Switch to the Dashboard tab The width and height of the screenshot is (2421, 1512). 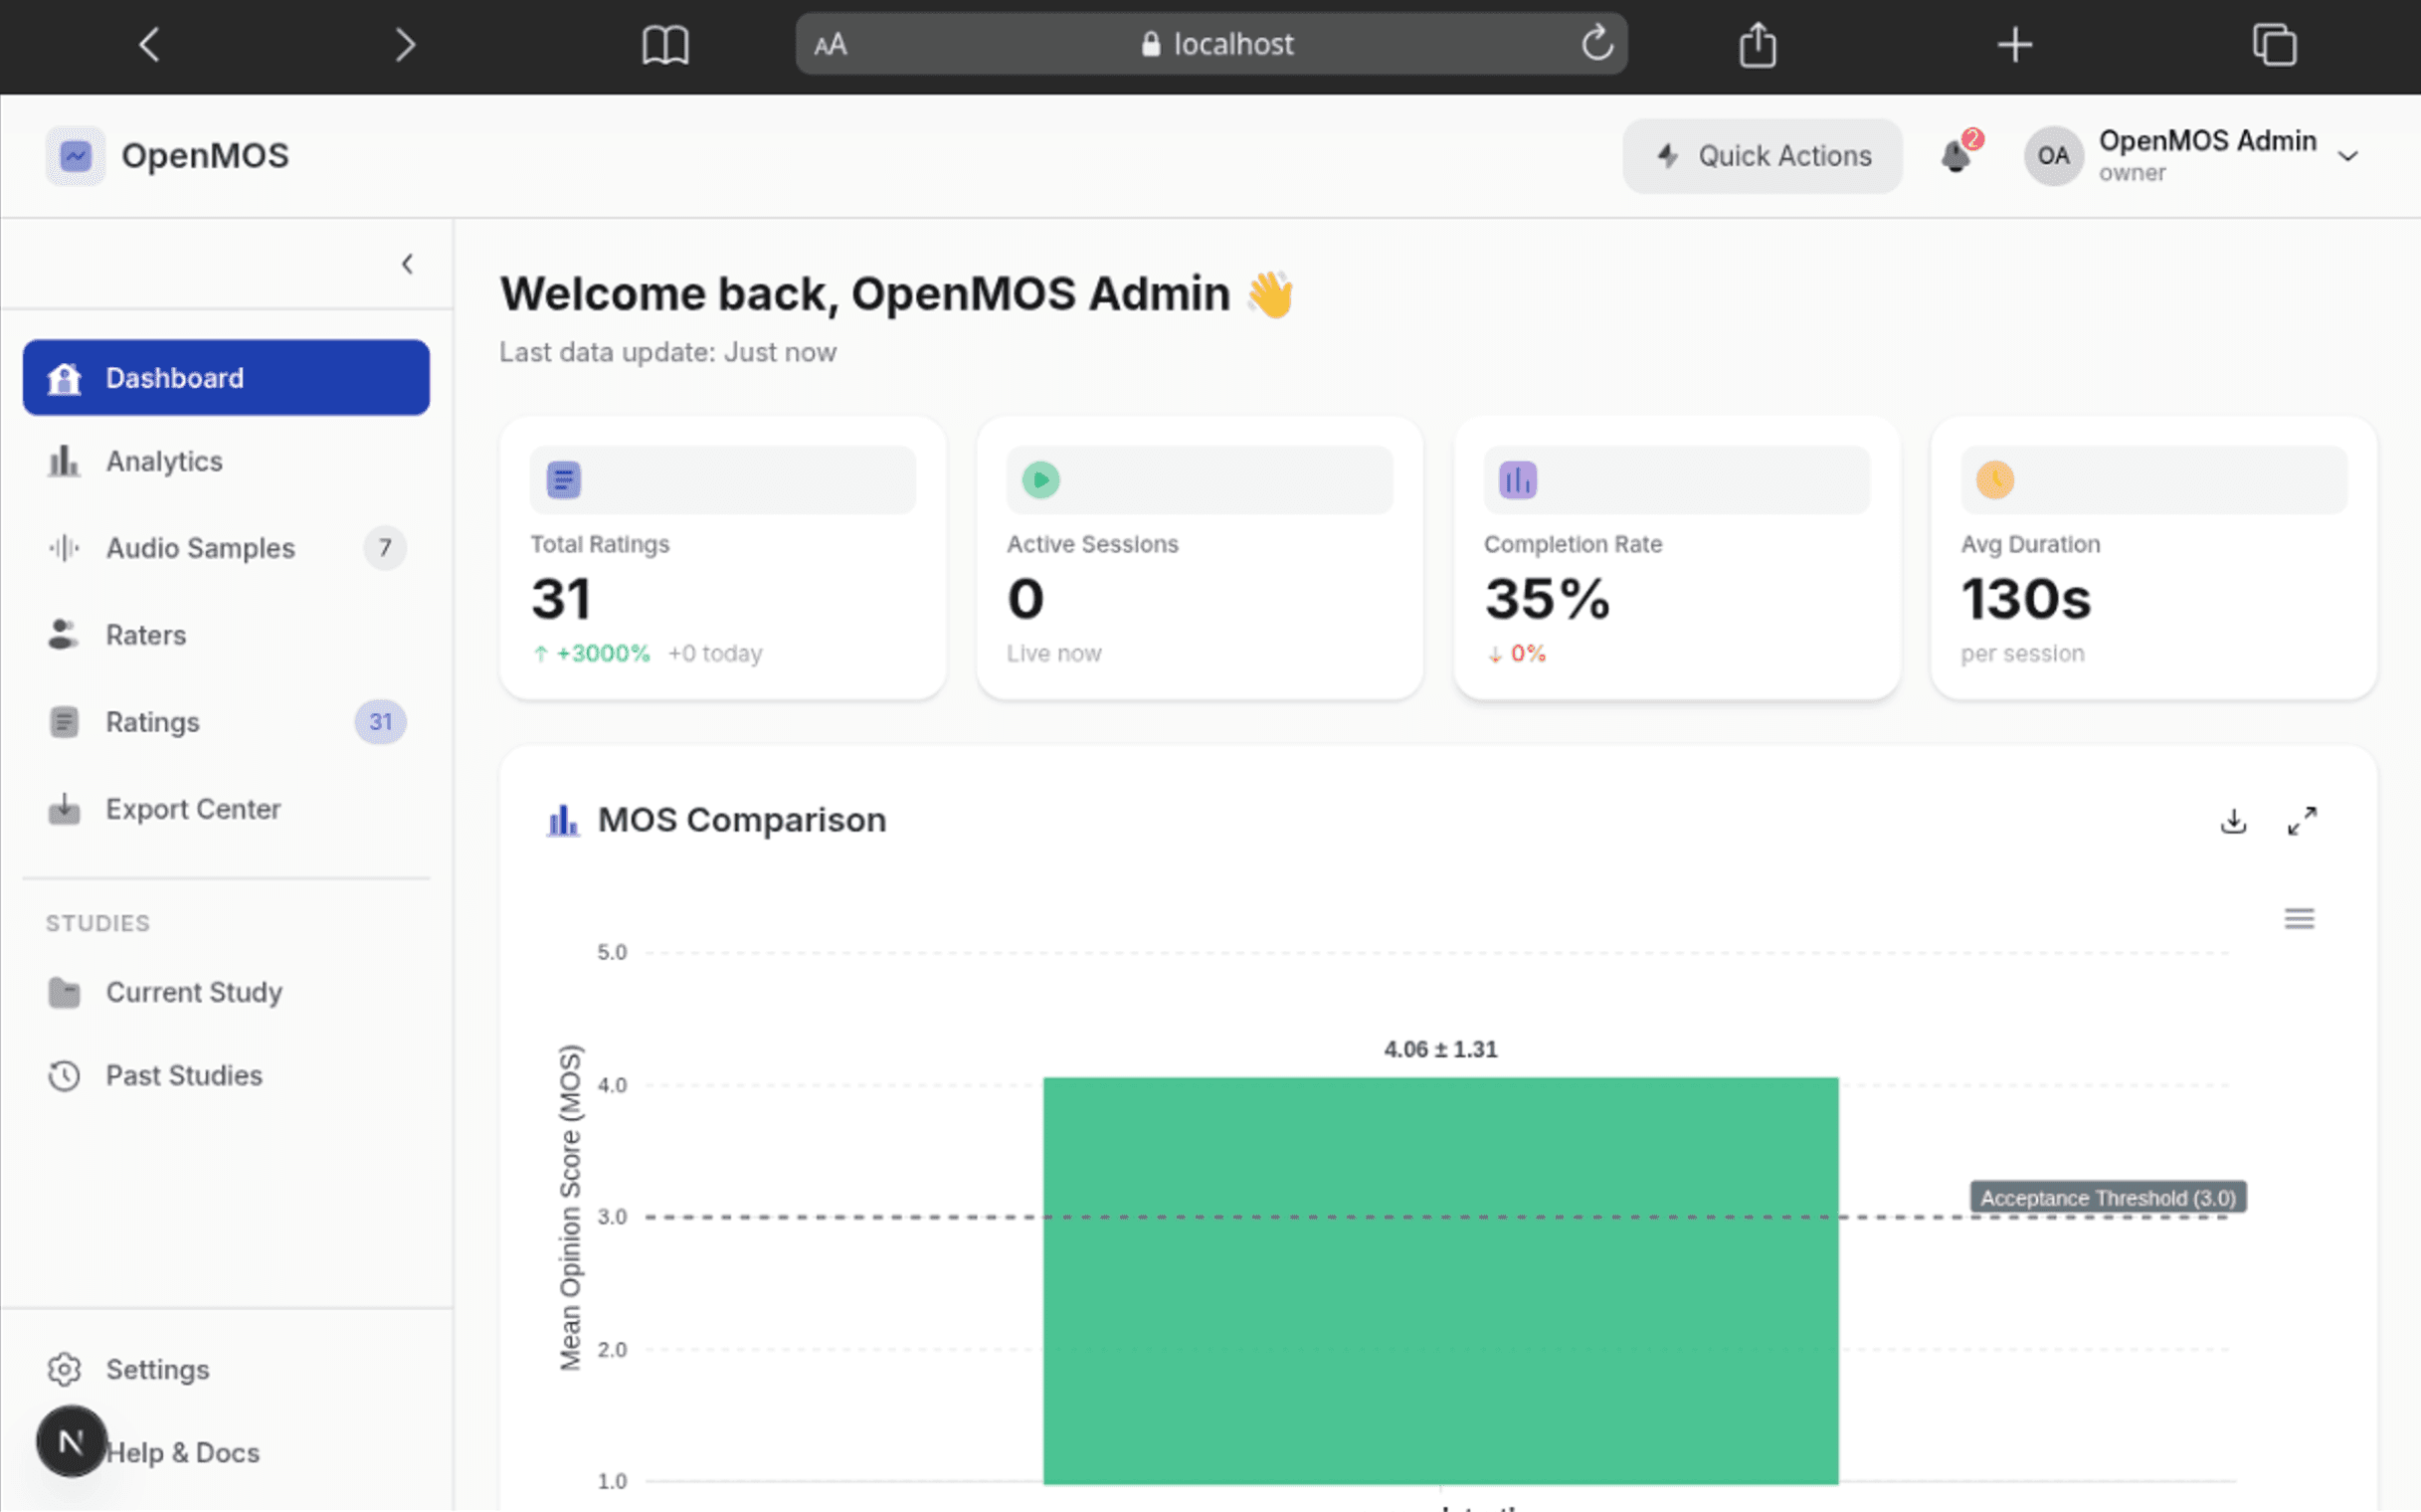pyautogui.click(x=174, y=377)
